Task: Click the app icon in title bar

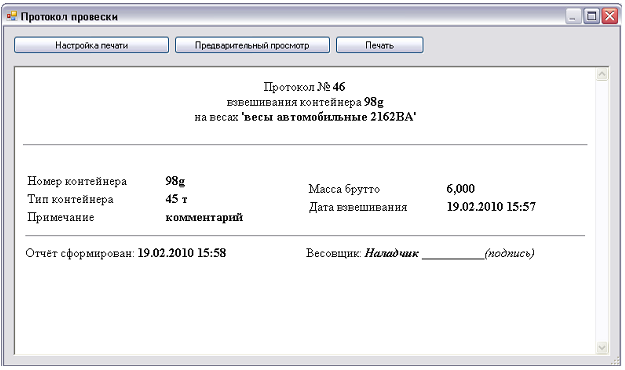Action: point(12,16)
